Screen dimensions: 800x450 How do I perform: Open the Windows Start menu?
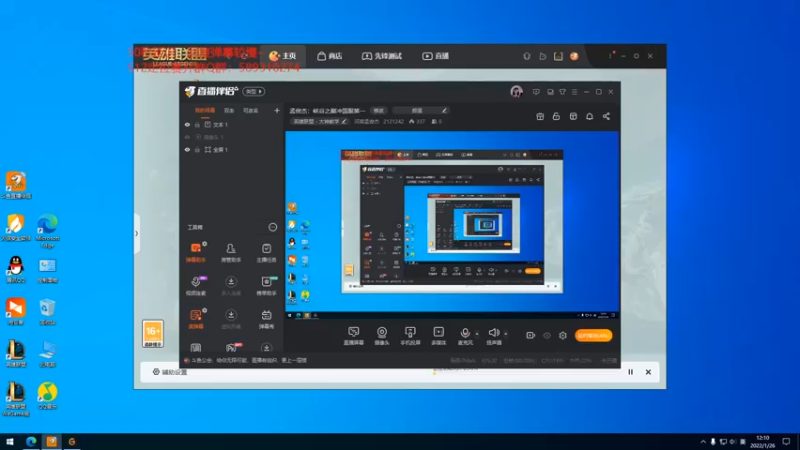10,441
